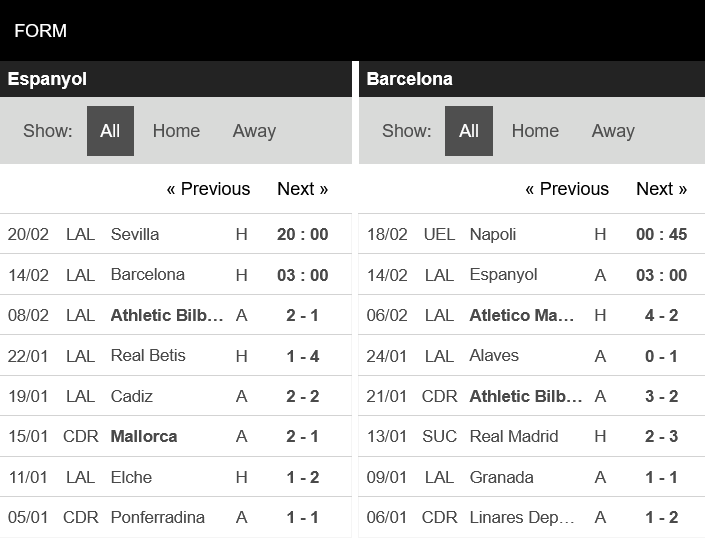705x547 pixels.
Task: Click the 1 - 4 score for Real Betis
Action: pyautogui.click(x=302, y=355)
